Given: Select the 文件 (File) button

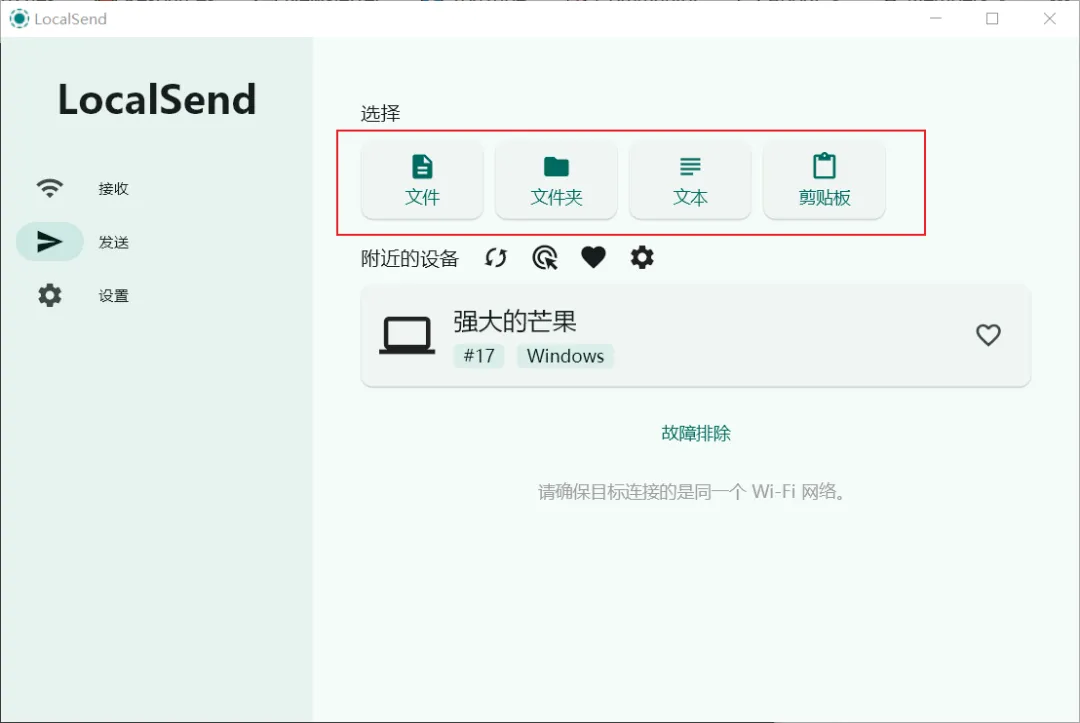Looking at the screenshot, I should tap(422, 180).
